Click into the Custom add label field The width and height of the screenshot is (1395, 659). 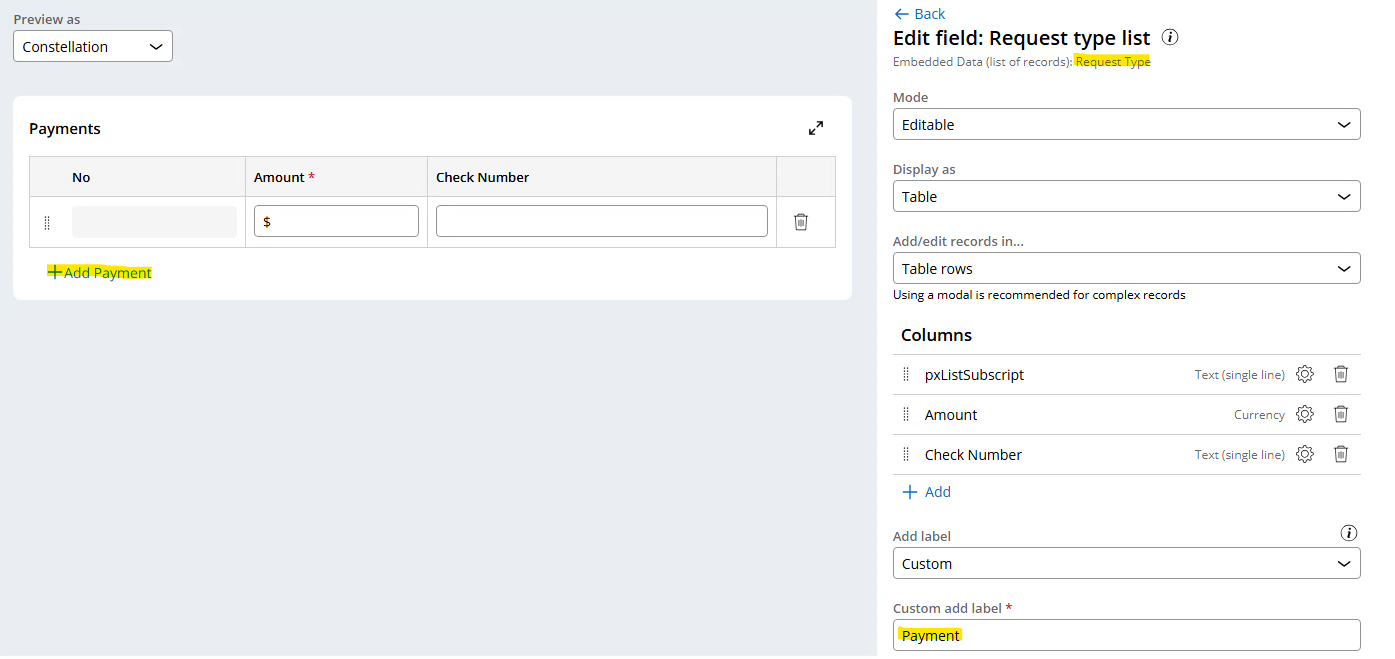[1126, 636]
